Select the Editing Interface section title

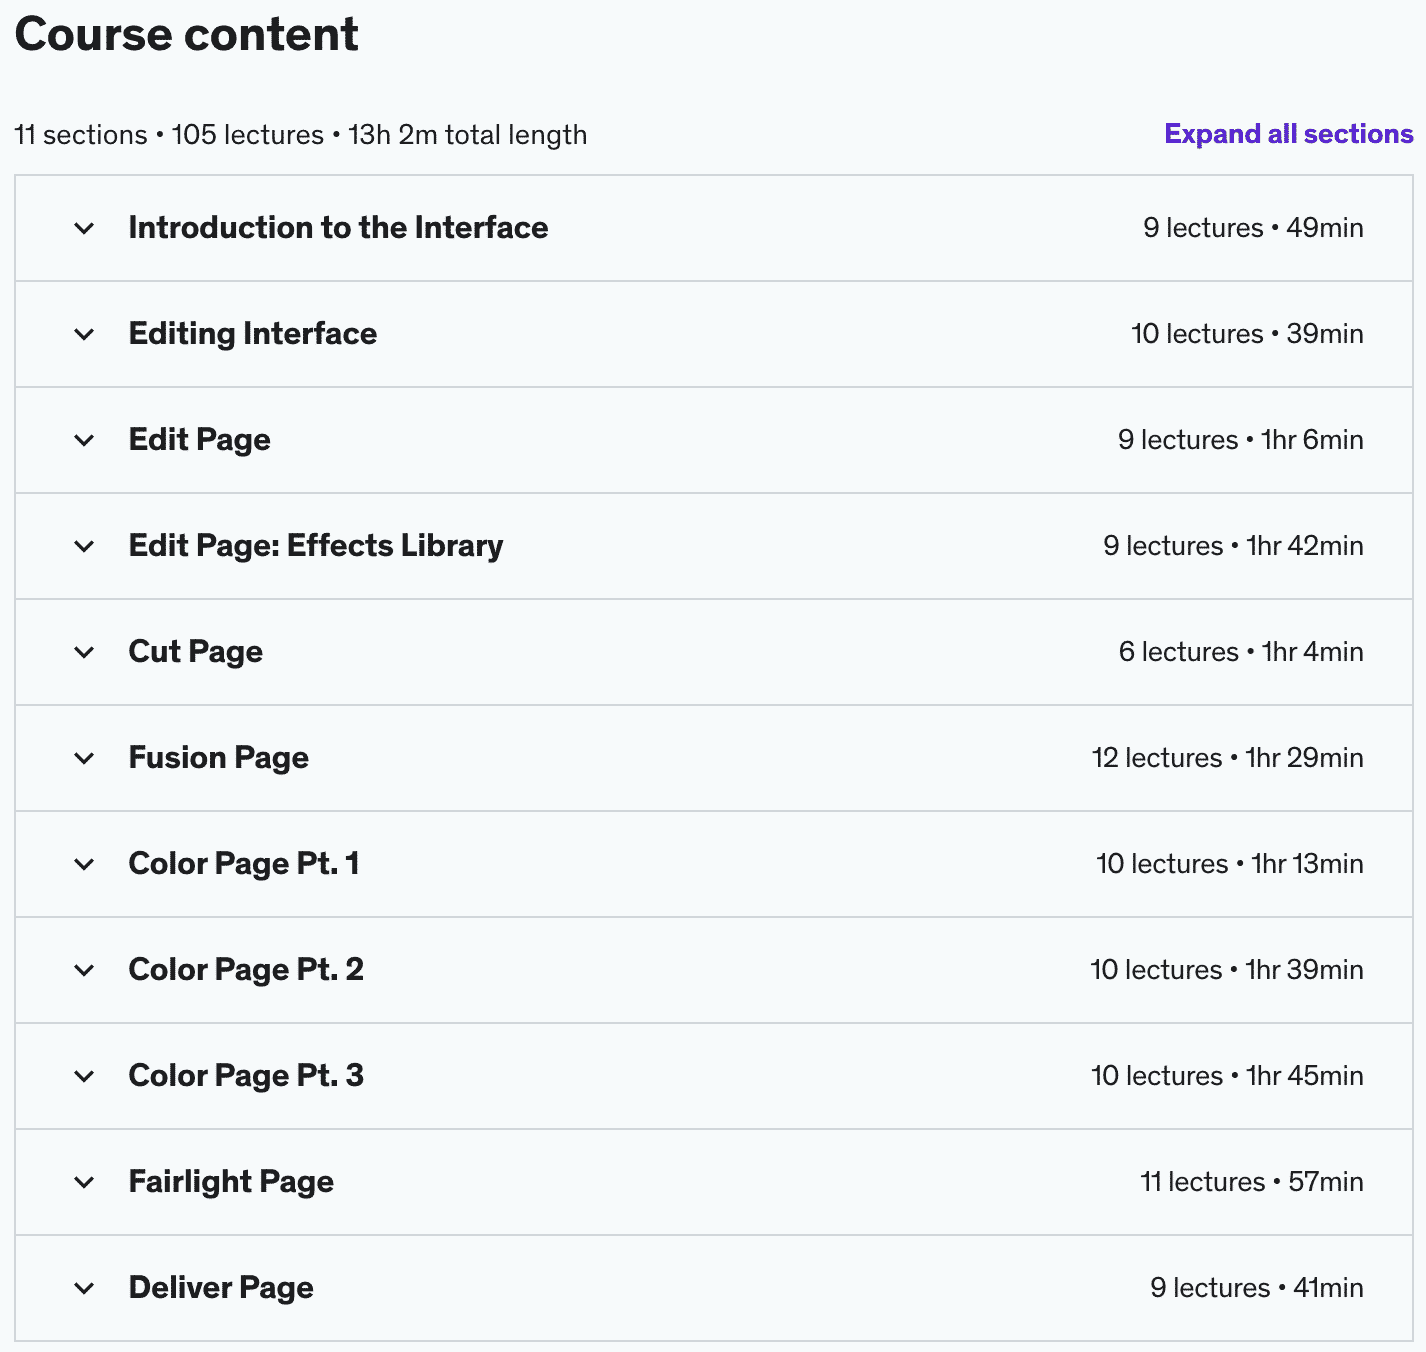pos(253,334)
